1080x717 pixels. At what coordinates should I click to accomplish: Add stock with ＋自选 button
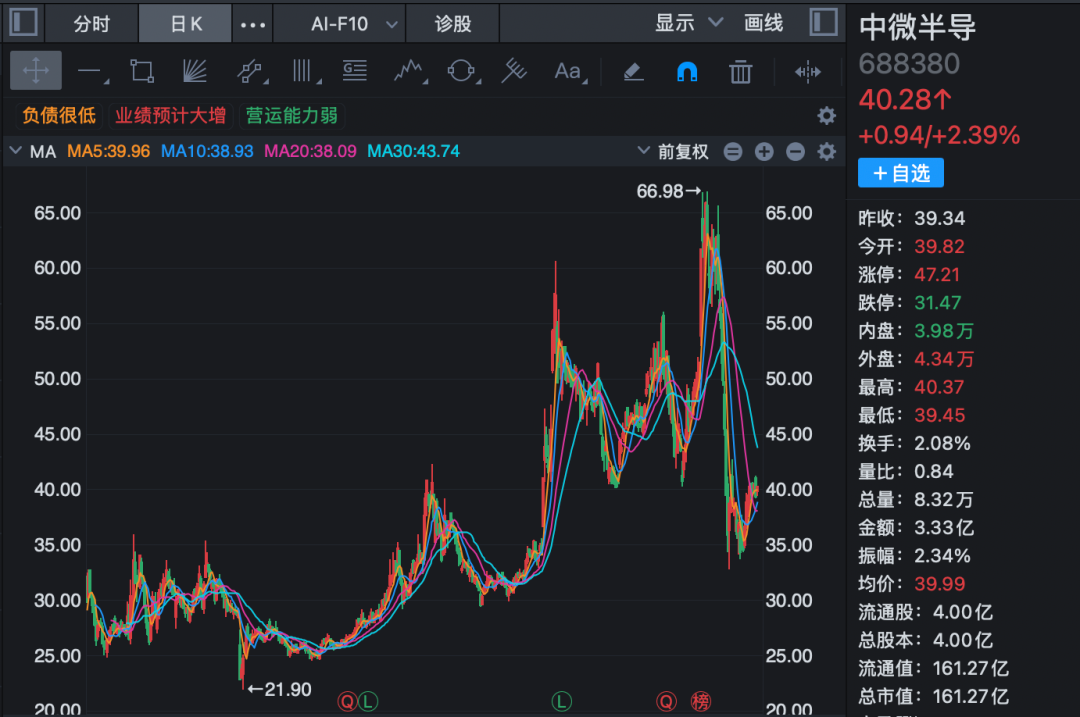901,173
